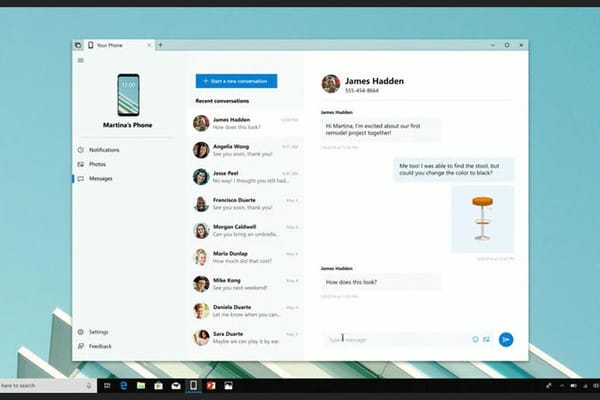Click the send message arrow button

tap(506, 340)
